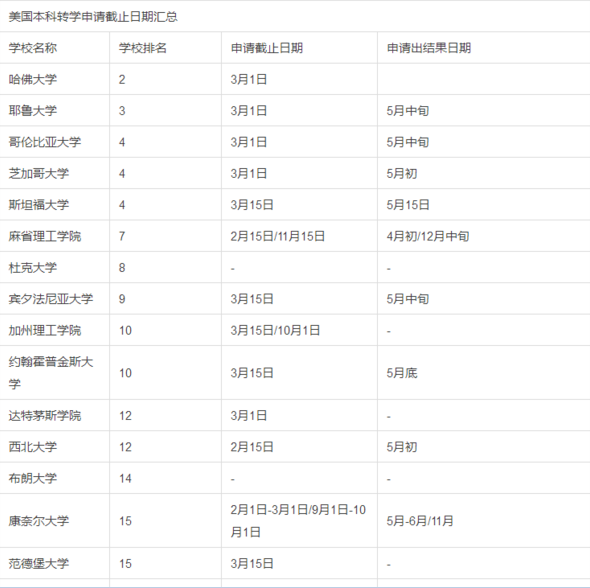Select the 杜克大学 row name
Image resolution: width=590 pixels, height=588 pixels.
click(33, 267)
